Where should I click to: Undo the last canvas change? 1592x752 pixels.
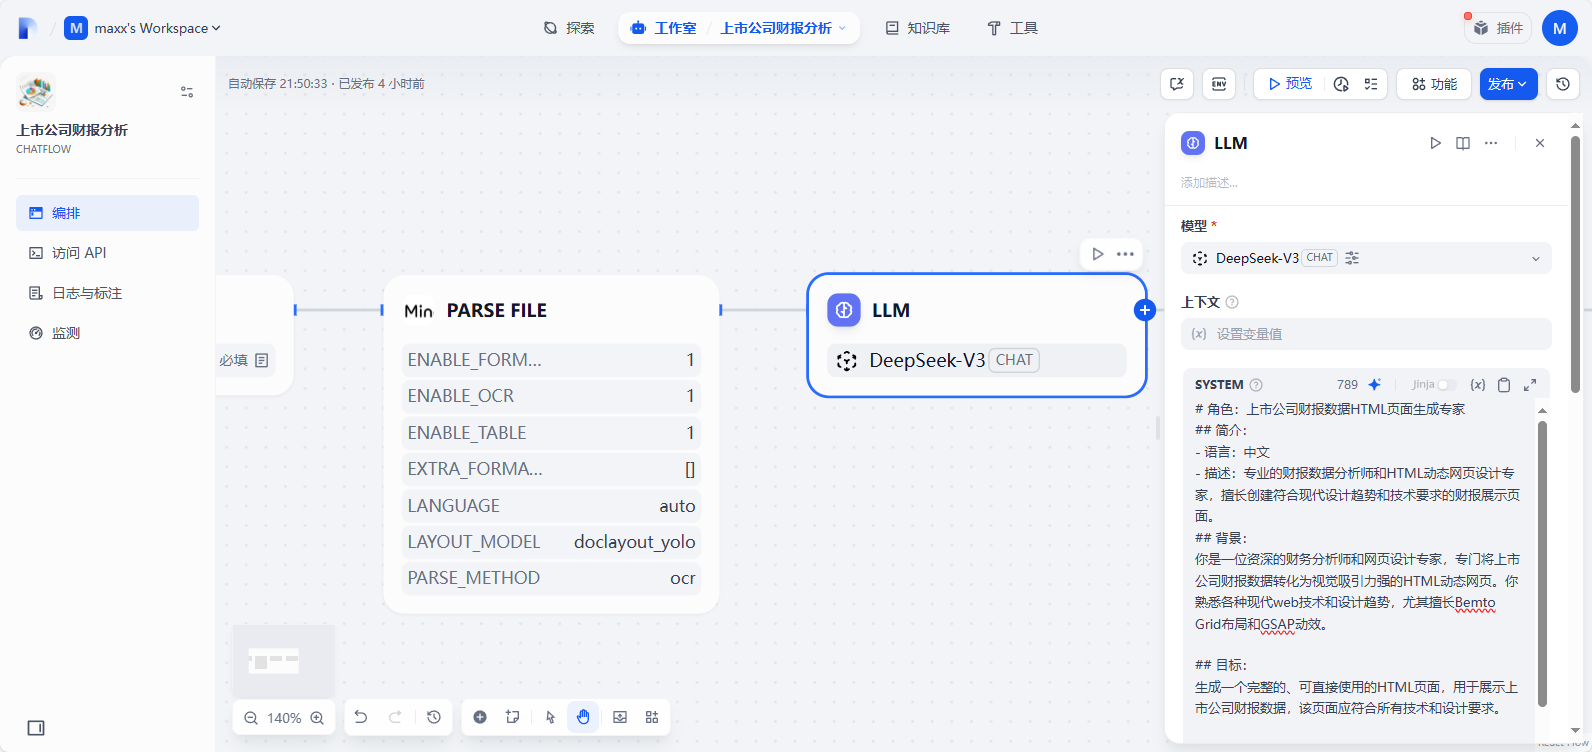(x=361, y=717)
